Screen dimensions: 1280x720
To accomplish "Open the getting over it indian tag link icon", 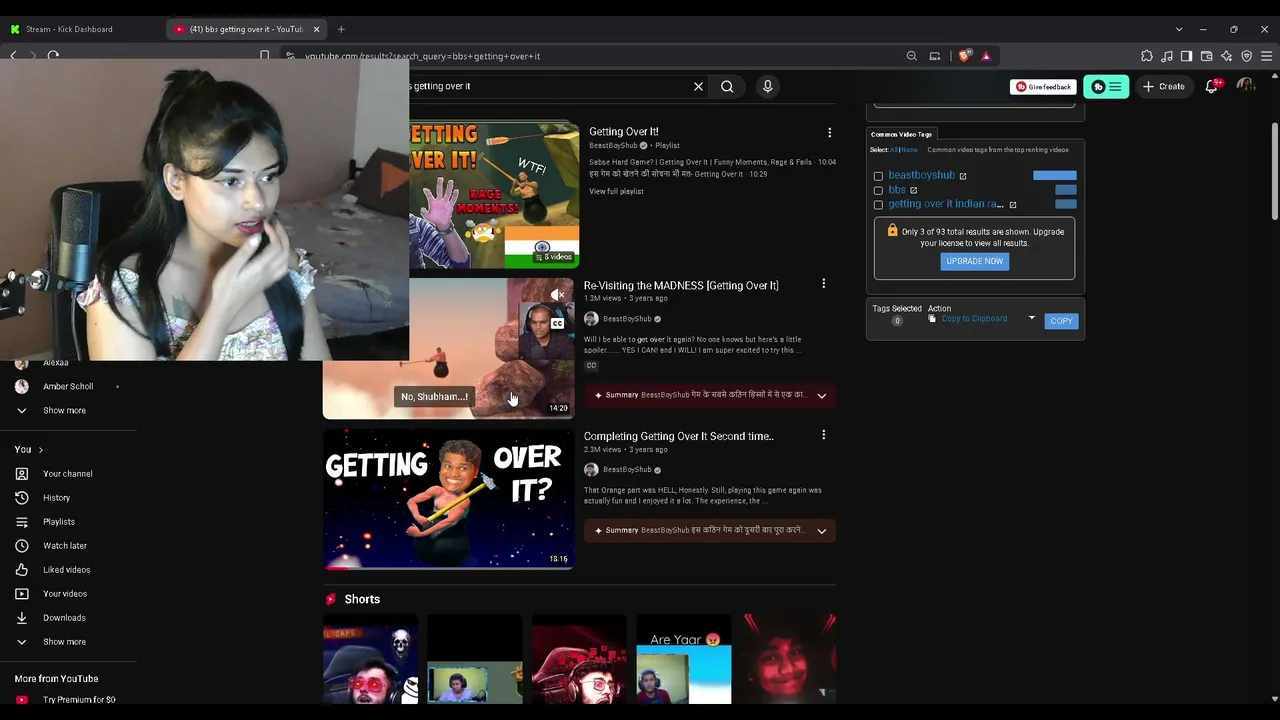I will [x=1013, y=205].
